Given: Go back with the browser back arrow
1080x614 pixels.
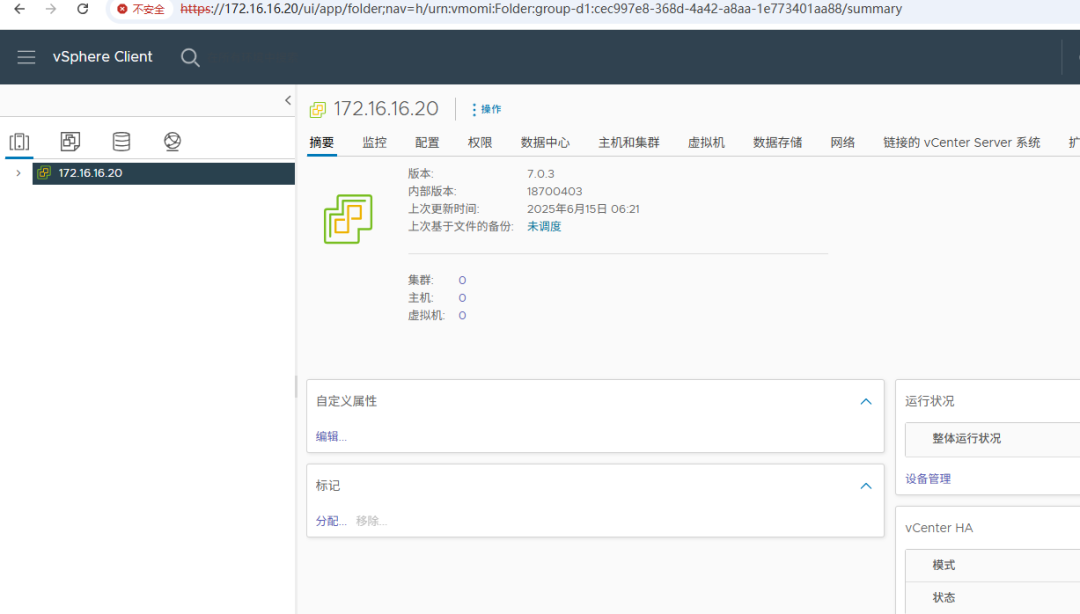Looking at the screenshot, I should [19, 9].
